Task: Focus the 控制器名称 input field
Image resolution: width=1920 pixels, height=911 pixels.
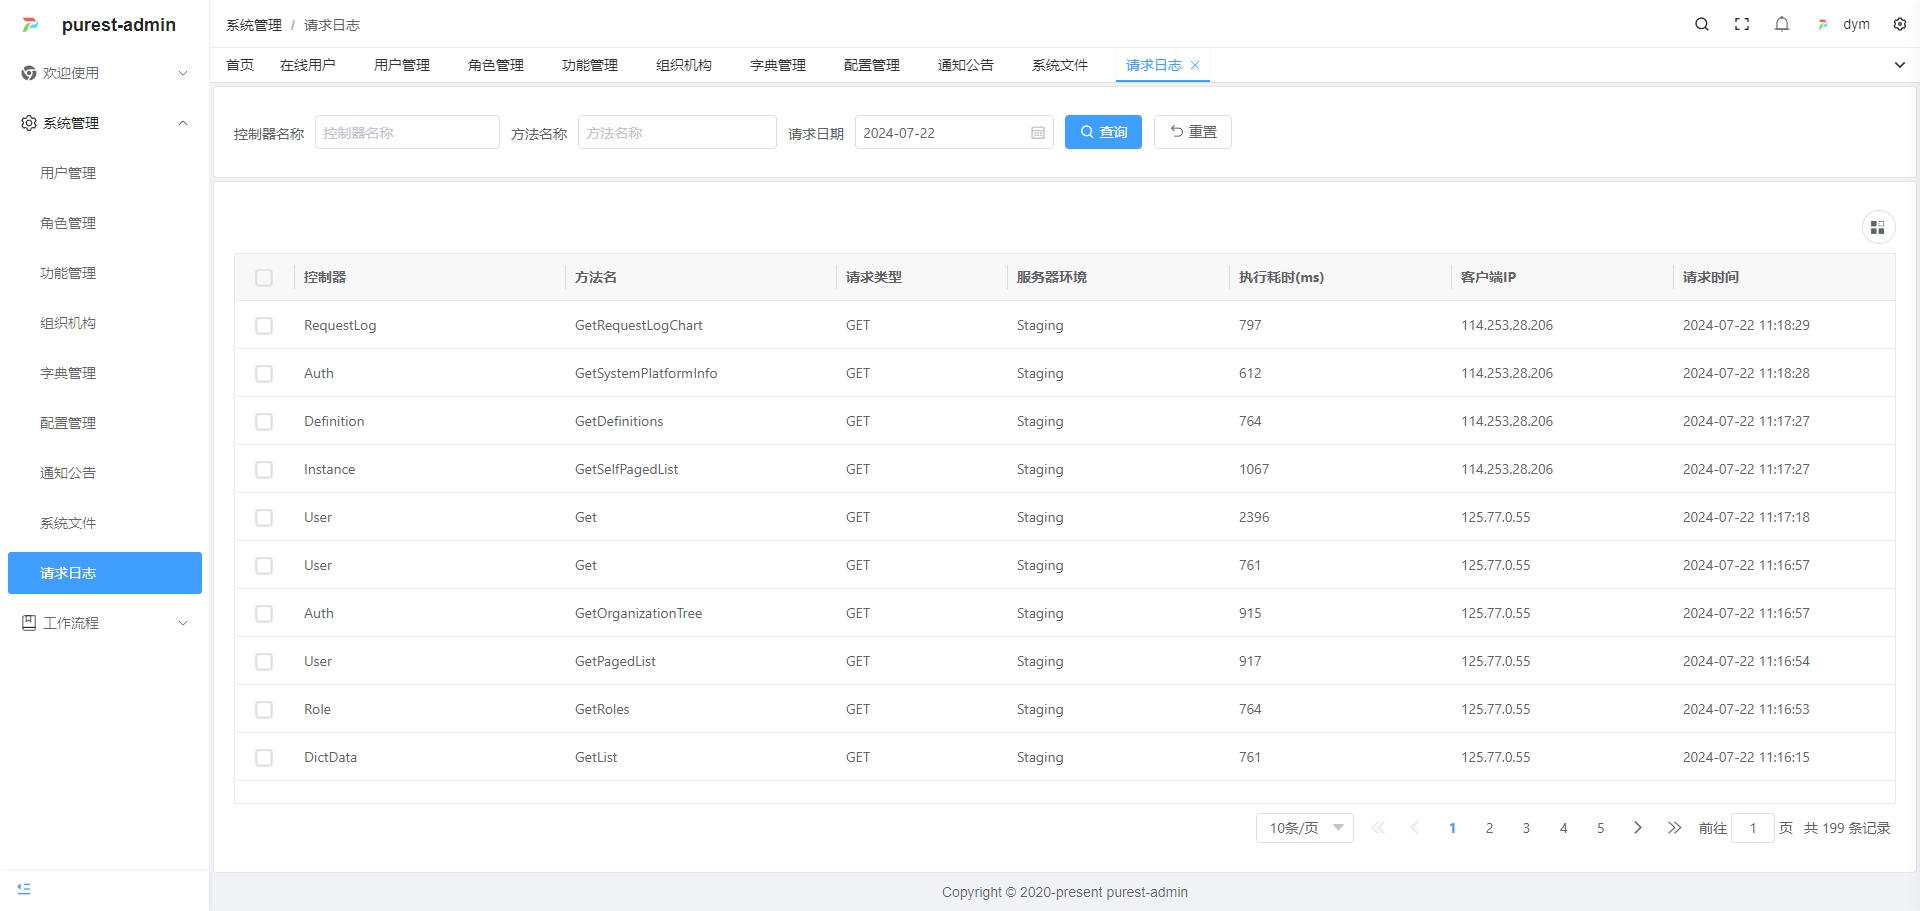Action: click(407, 132)
